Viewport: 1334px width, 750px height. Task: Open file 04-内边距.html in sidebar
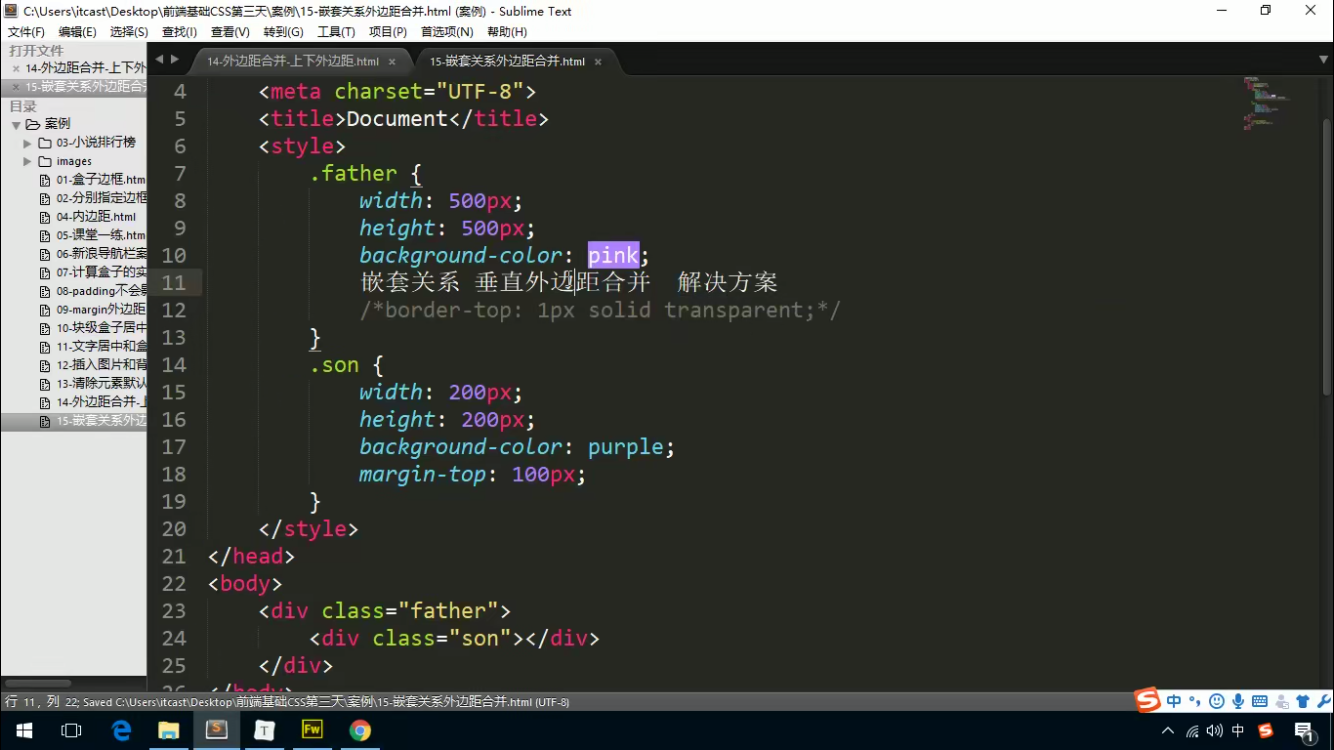click(96, 217)
